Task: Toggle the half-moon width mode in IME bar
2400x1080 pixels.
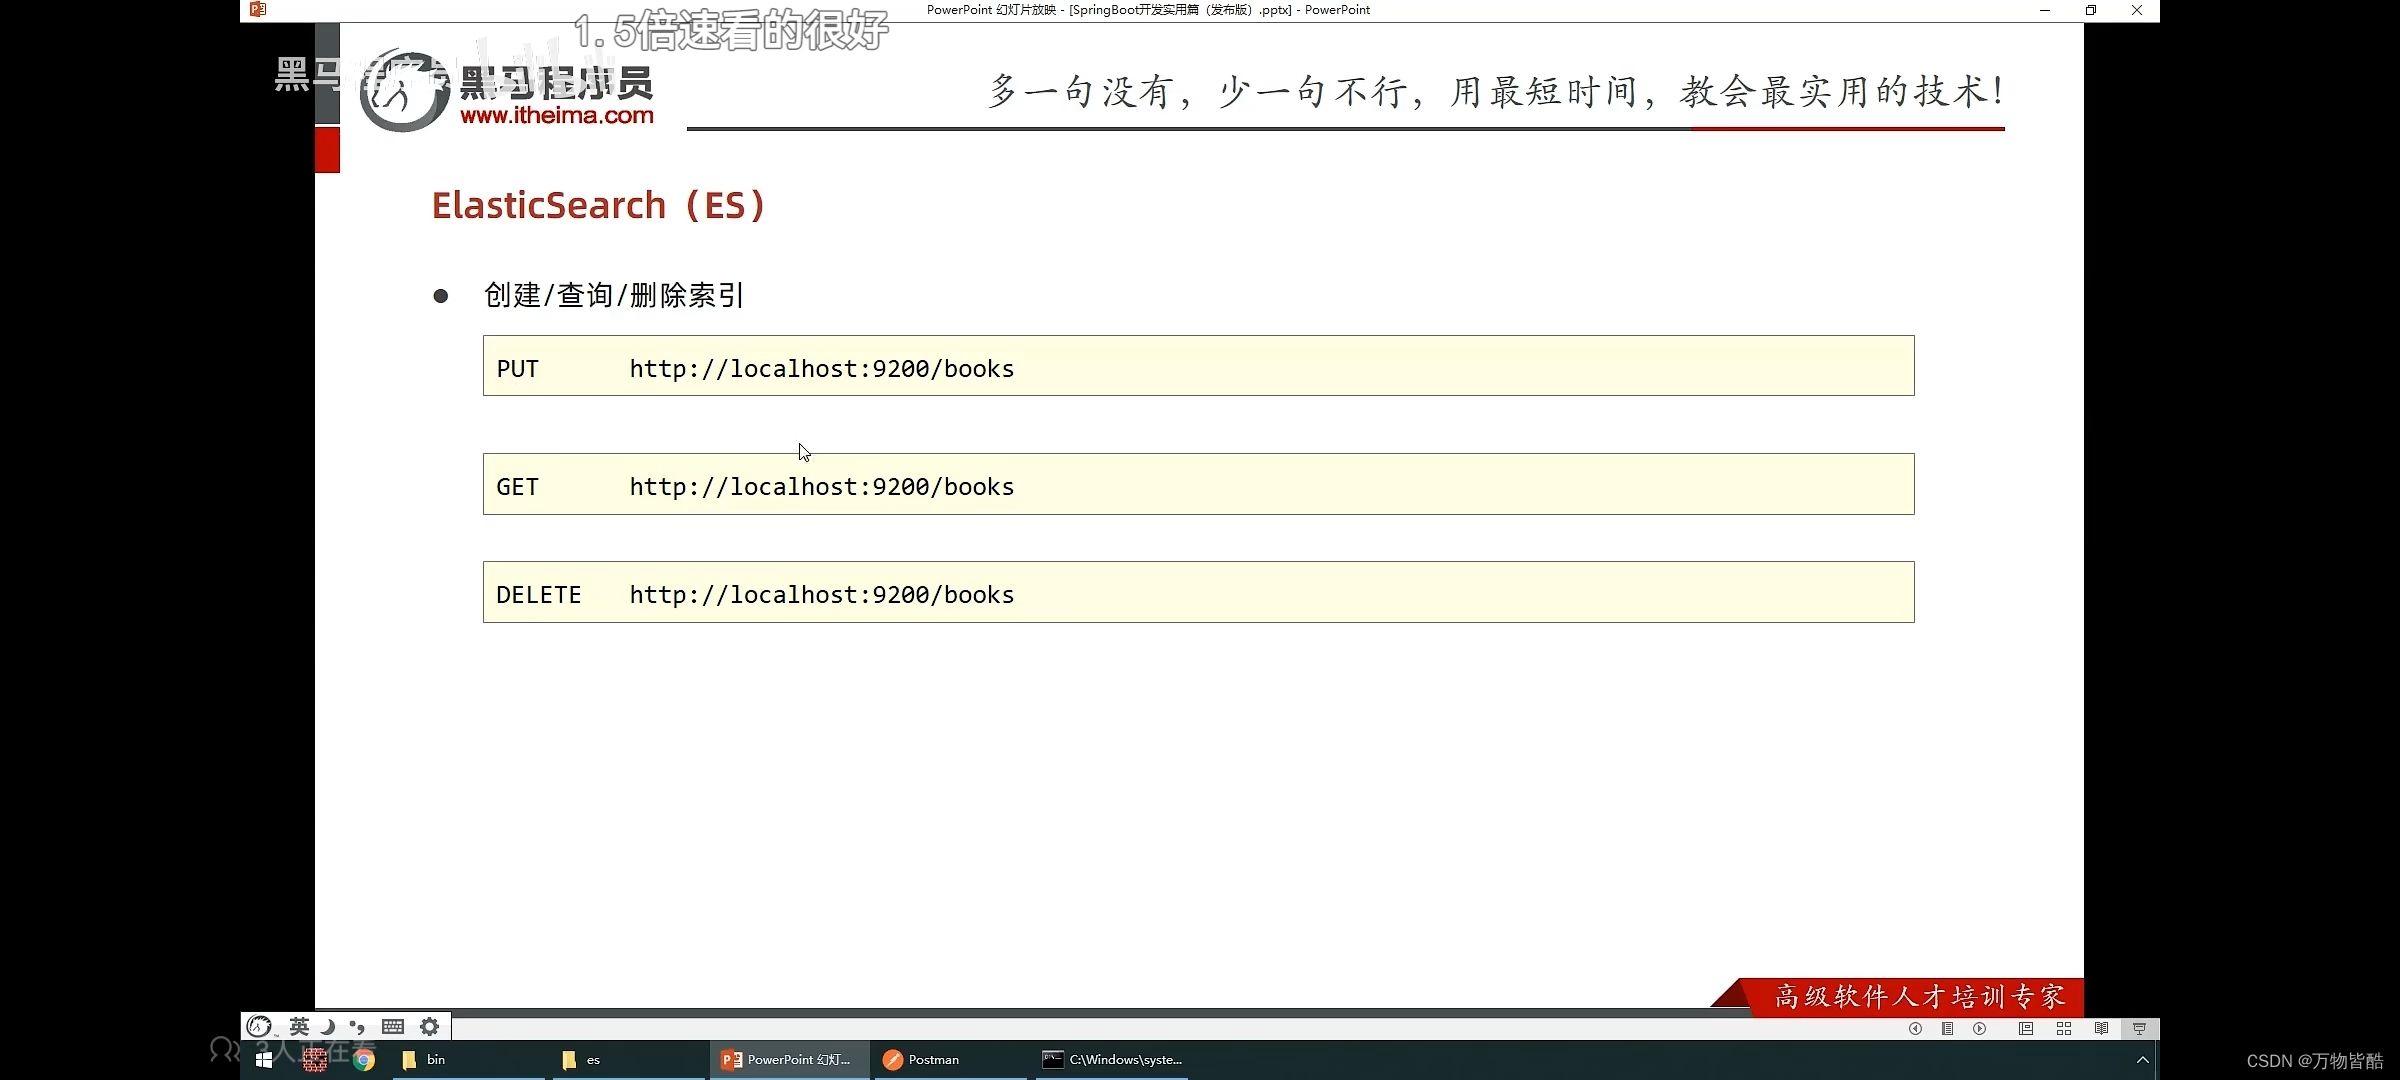Action: point(327,1026)
